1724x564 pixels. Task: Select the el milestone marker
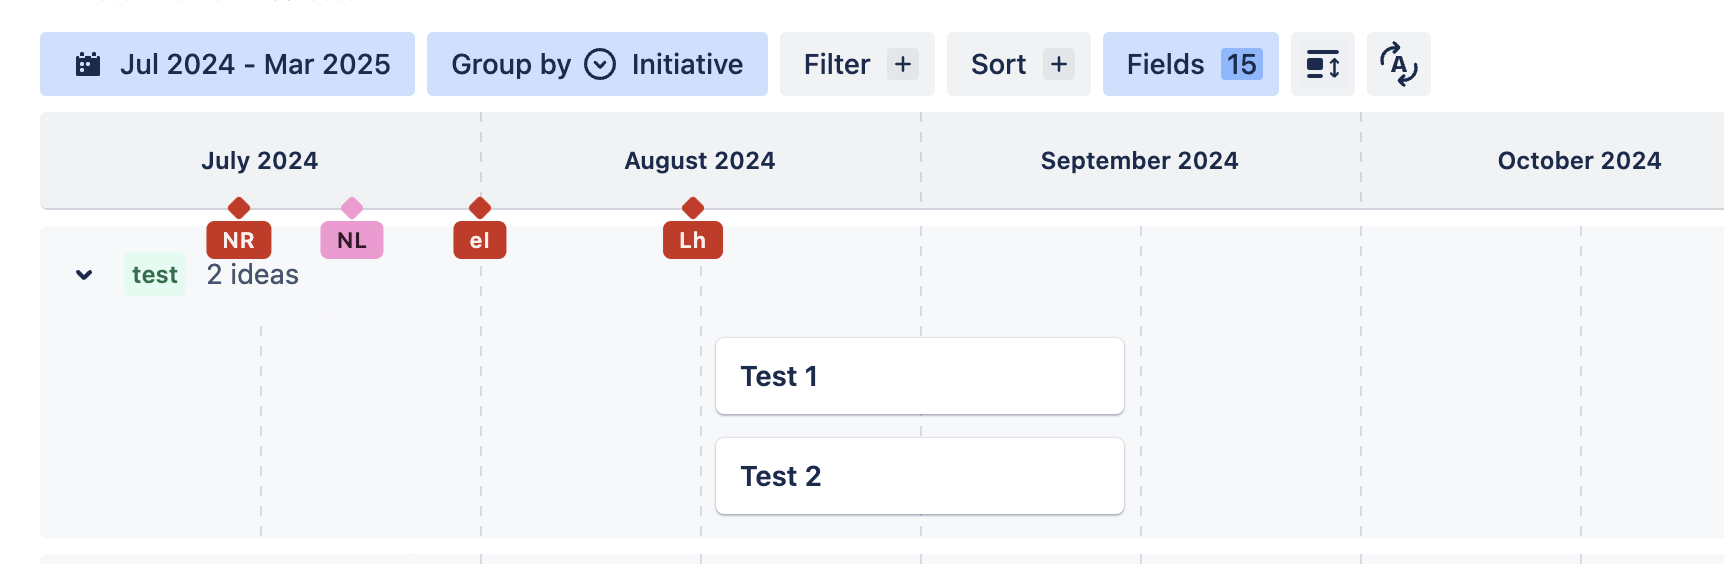pos(479,240)
